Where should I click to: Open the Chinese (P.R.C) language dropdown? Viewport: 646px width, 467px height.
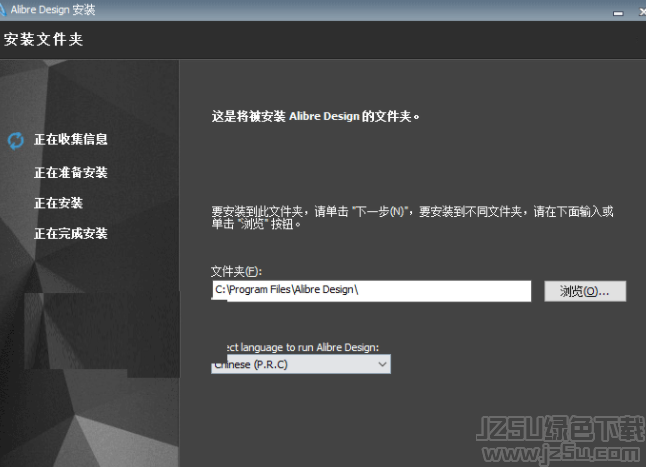300,365
